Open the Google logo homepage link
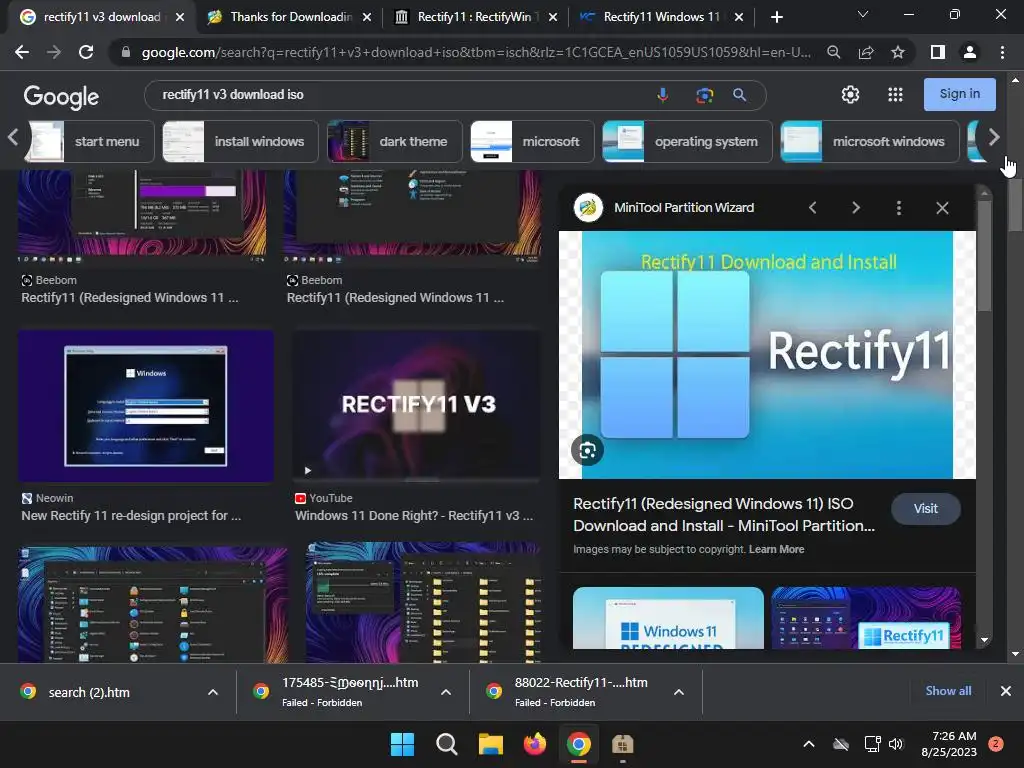 pos(61,97)
